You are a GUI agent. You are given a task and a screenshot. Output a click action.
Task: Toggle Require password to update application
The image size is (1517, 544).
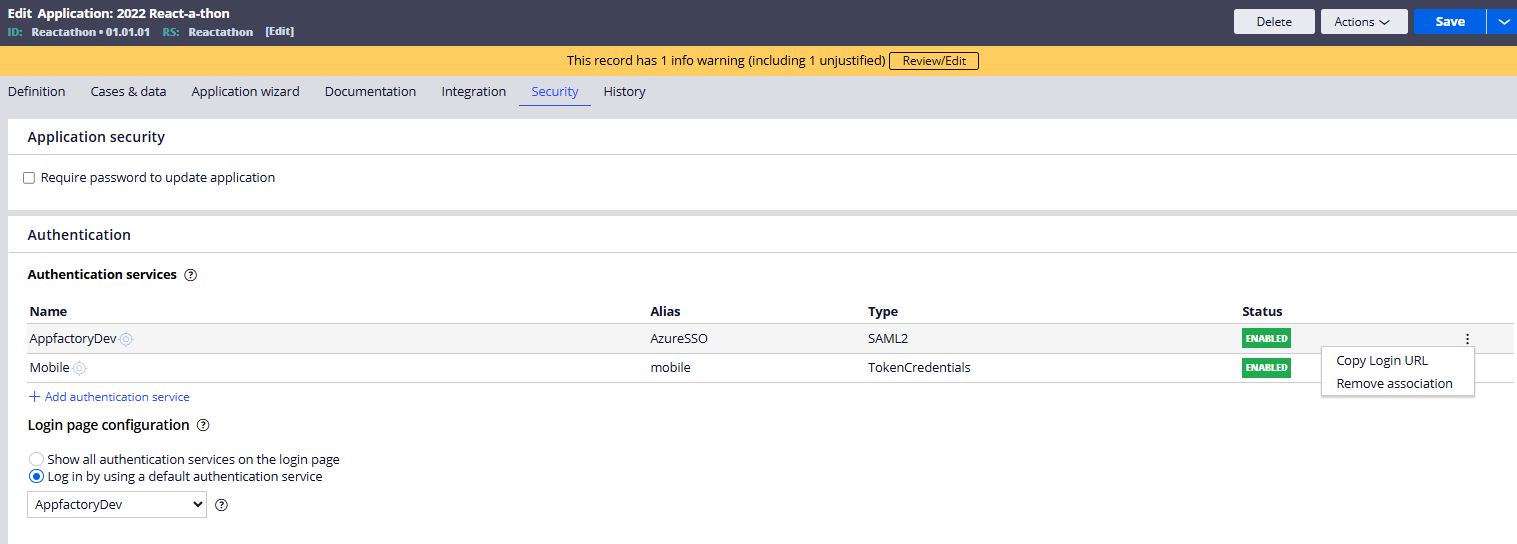click(29, 178)
